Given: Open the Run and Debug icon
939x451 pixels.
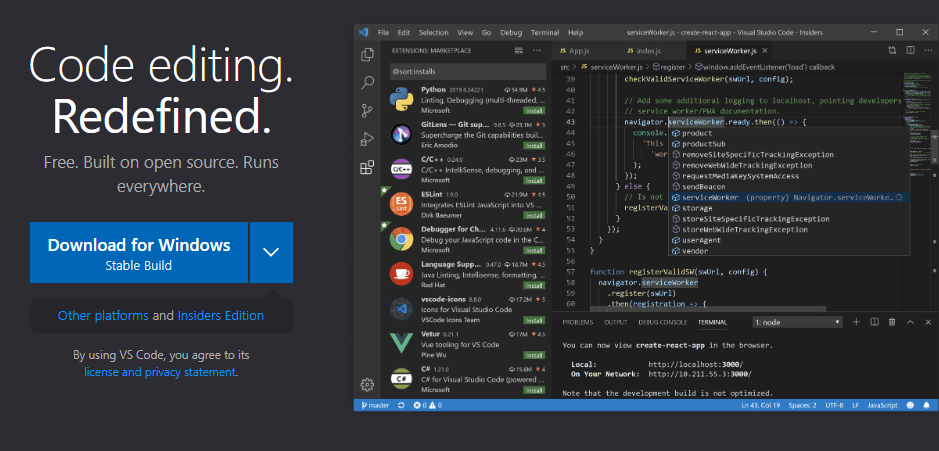Looking at the screenshot, I should pyautogui.click(x=367, y=139).
